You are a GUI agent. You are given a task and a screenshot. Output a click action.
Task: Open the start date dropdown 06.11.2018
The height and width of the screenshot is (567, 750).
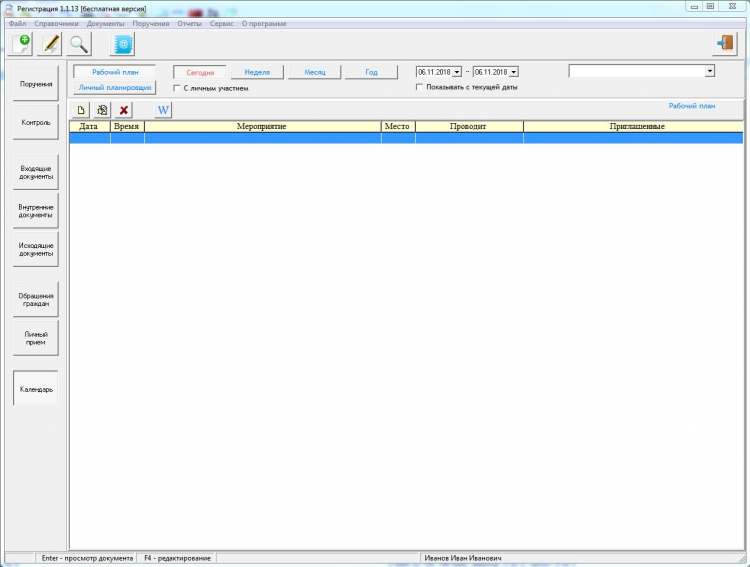tap(457, 72)
